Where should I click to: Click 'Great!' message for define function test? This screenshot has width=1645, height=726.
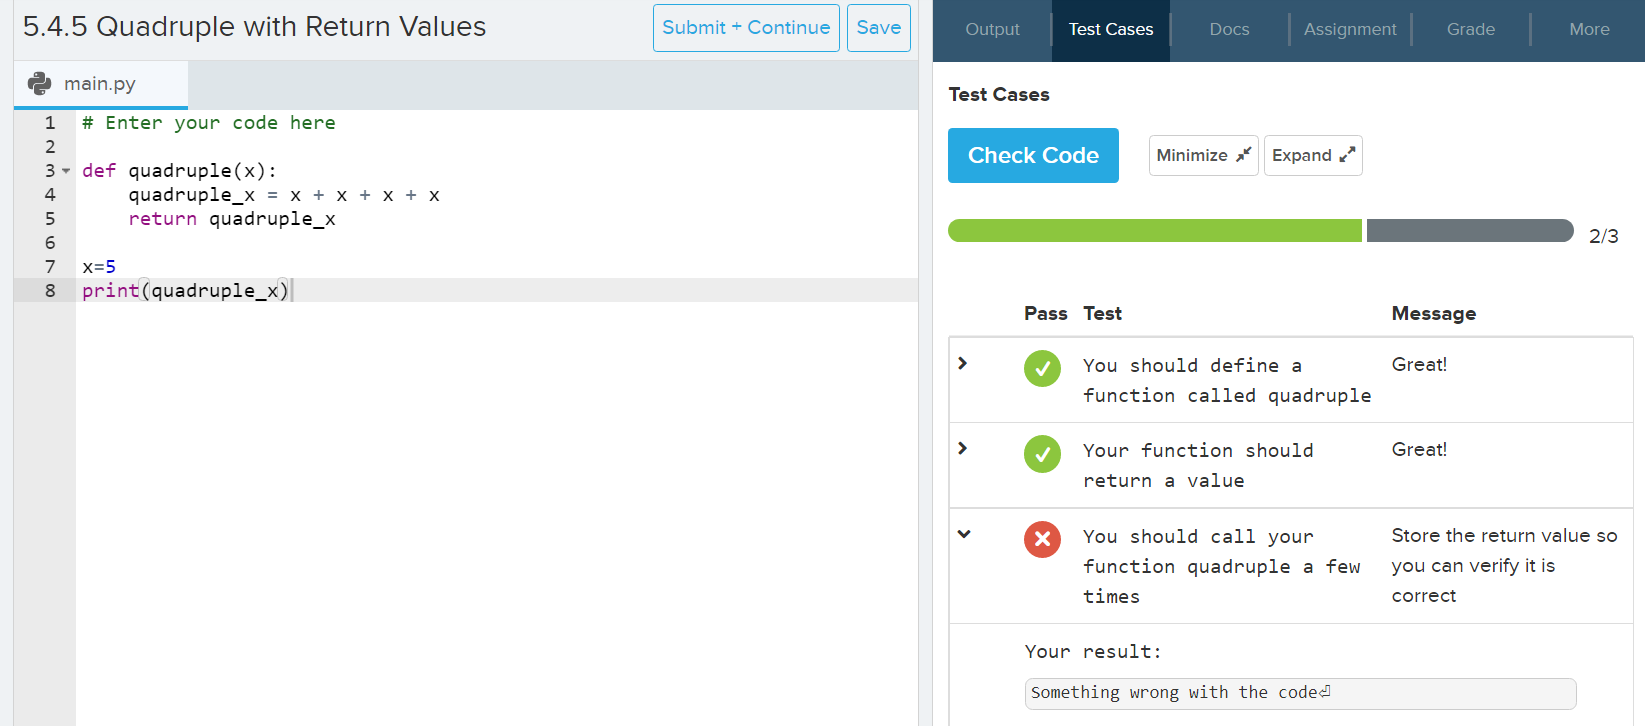coord(1419,364)
